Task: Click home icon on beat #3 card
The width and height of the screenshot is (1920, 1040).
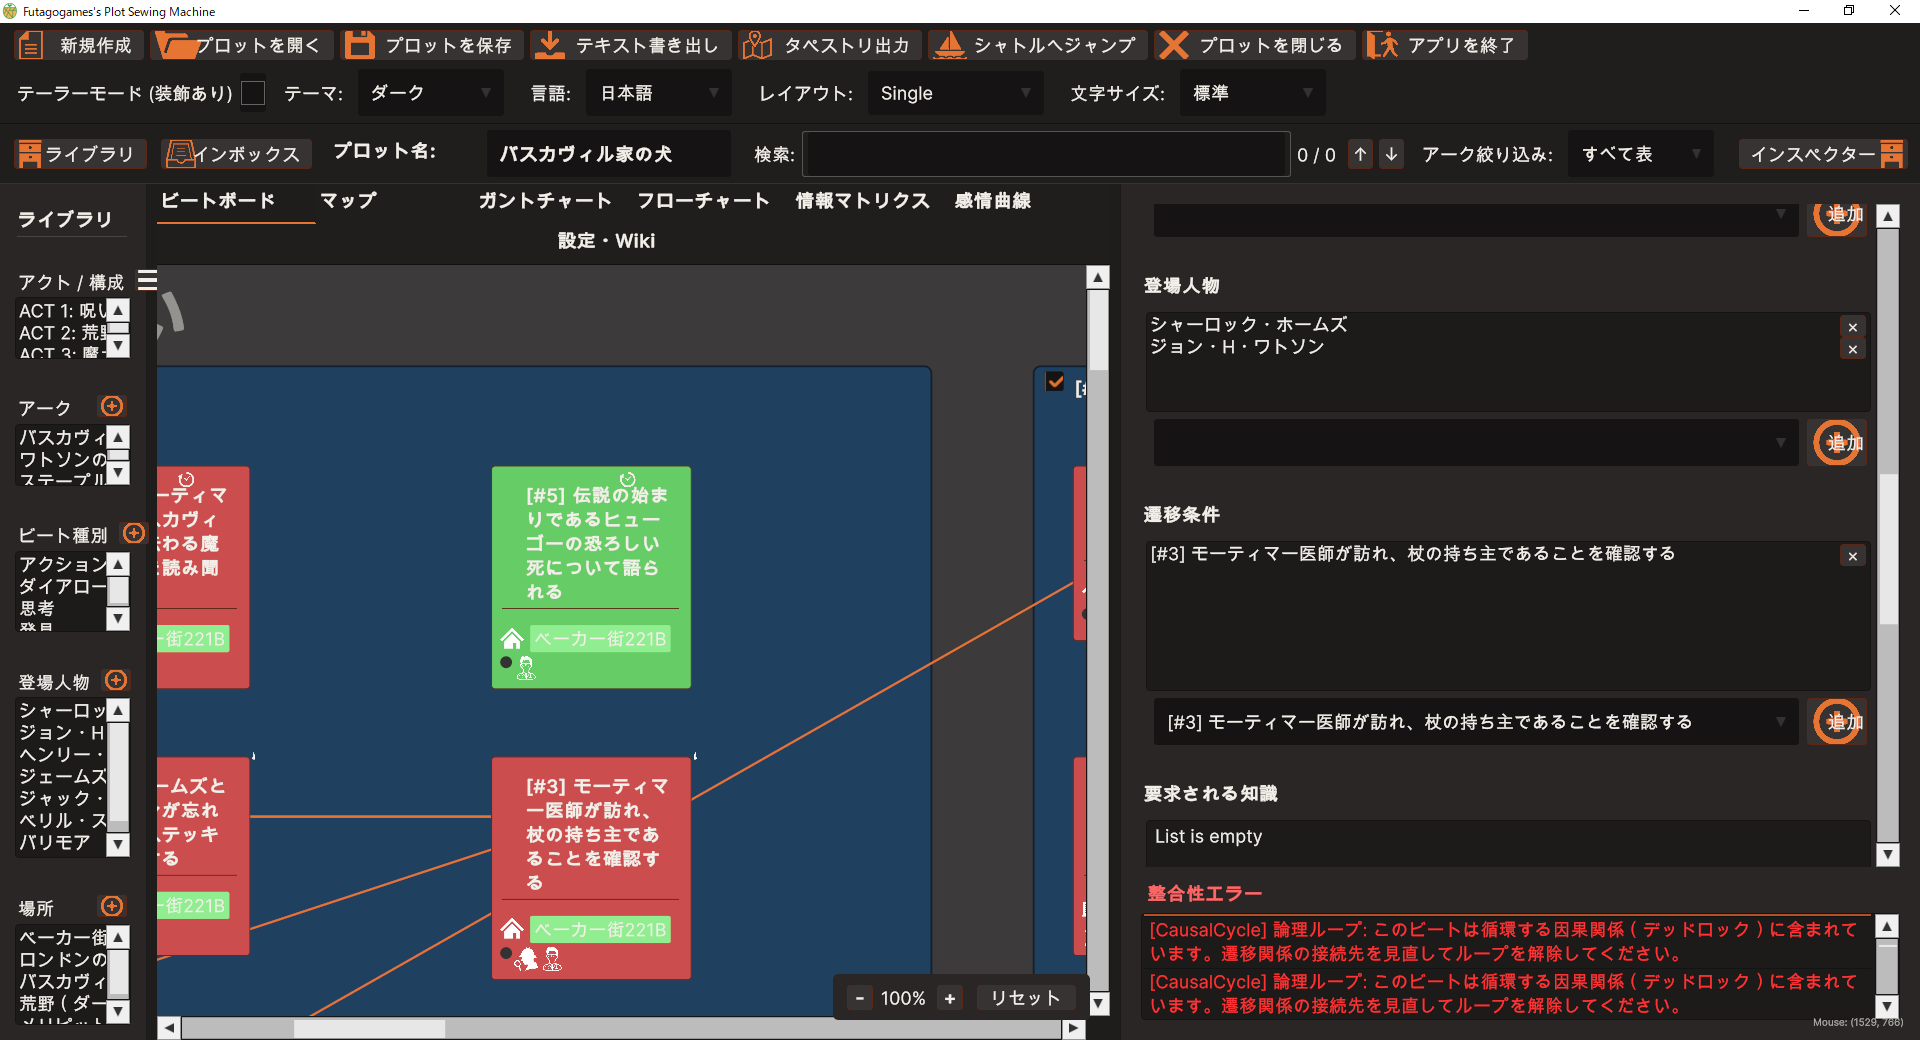Action: coord(512,929)
